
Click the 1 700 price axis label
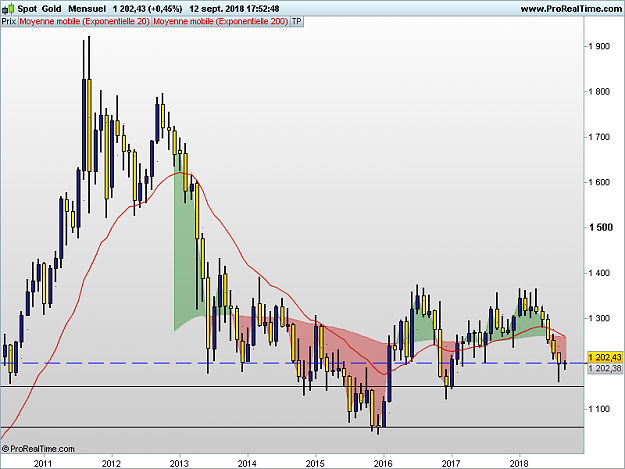pyautogui.click(x=599, y=137)
